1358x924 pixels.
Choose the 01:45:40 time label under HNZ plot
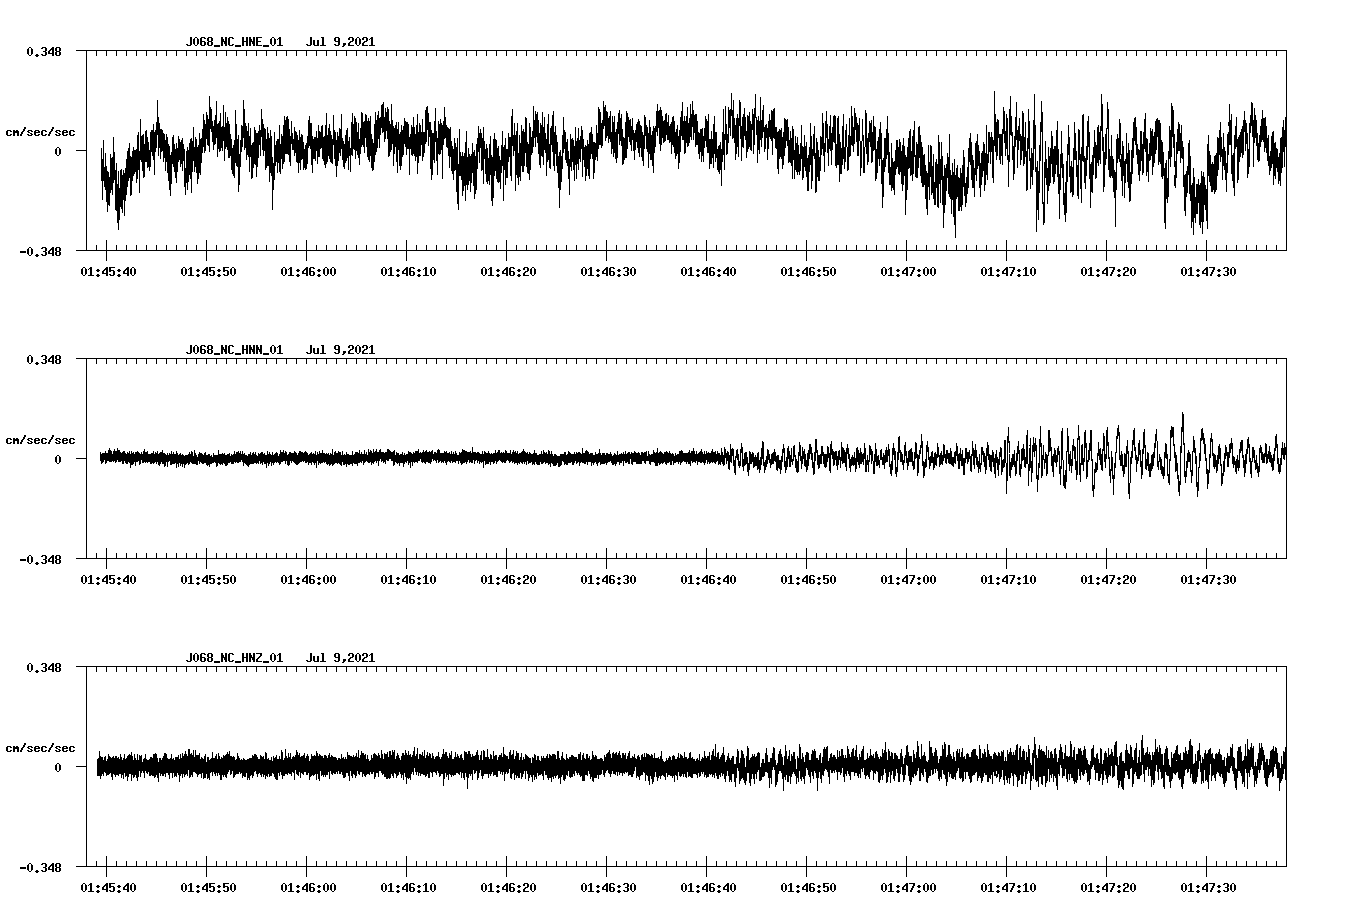[108, 888]
